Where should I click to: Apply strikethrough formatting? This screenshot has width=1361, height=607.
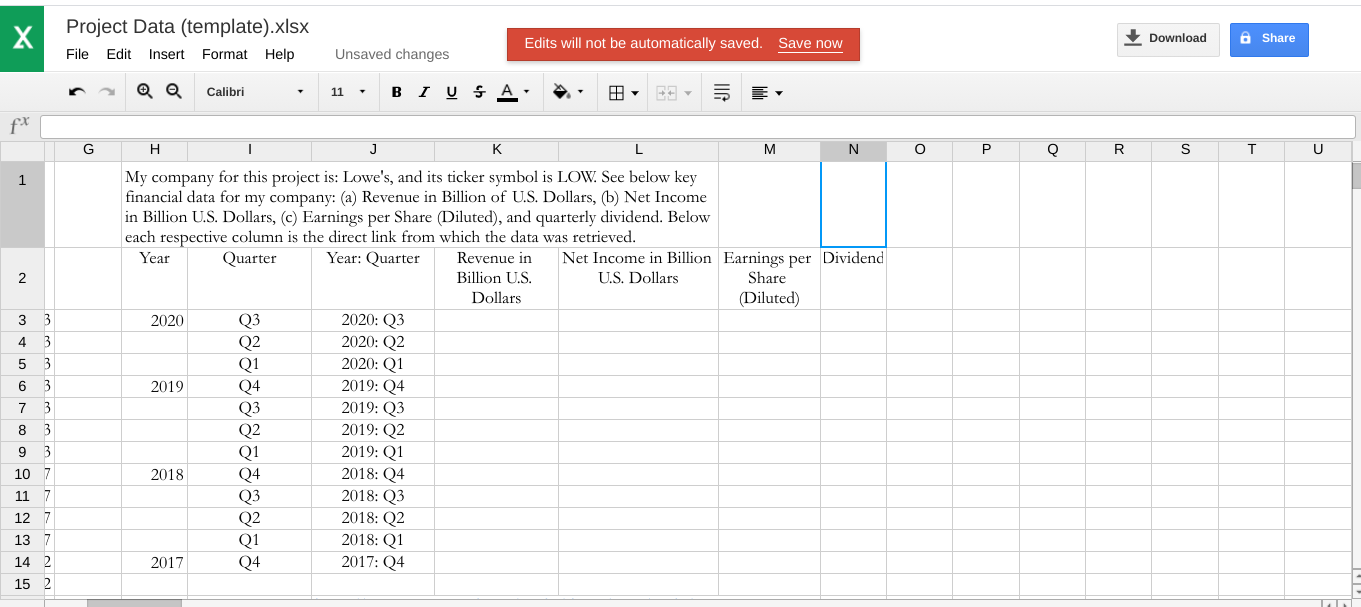pos(479,92)
